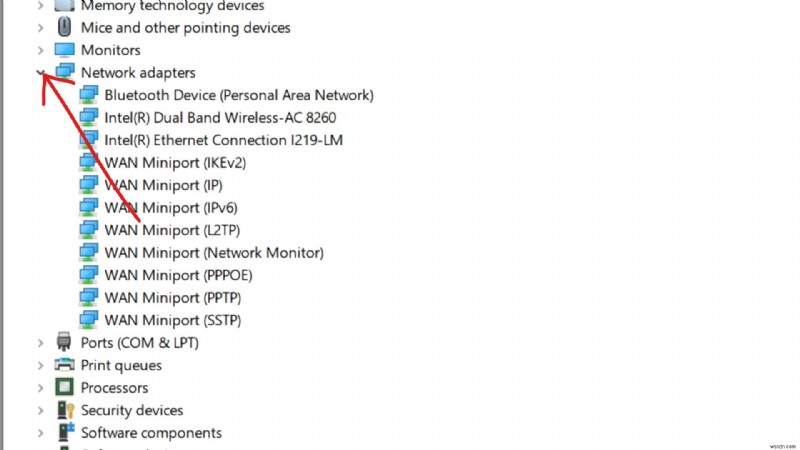Click the Monitors device category icon

click(65, 50)
